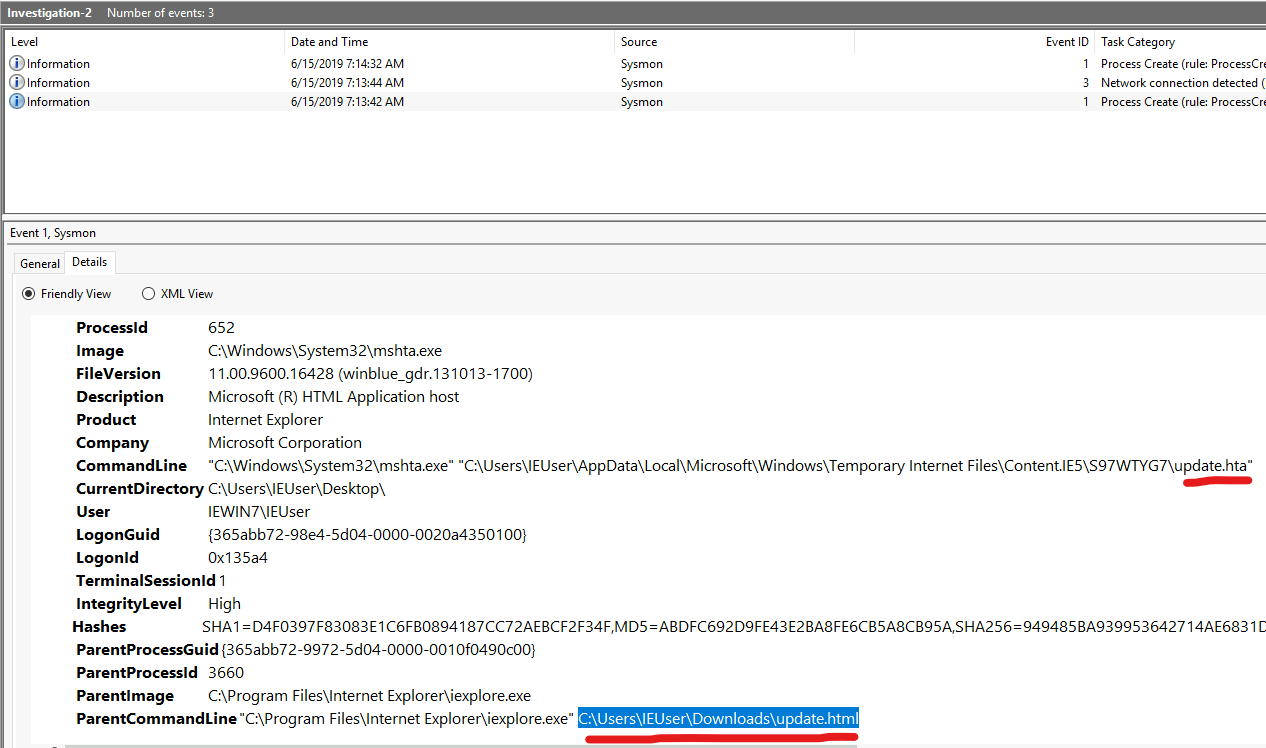Image resolution: width=1266 pixels, height=748 pixels.
Task: Click the ParentProcessGuid value
Action: pos(378,650)
